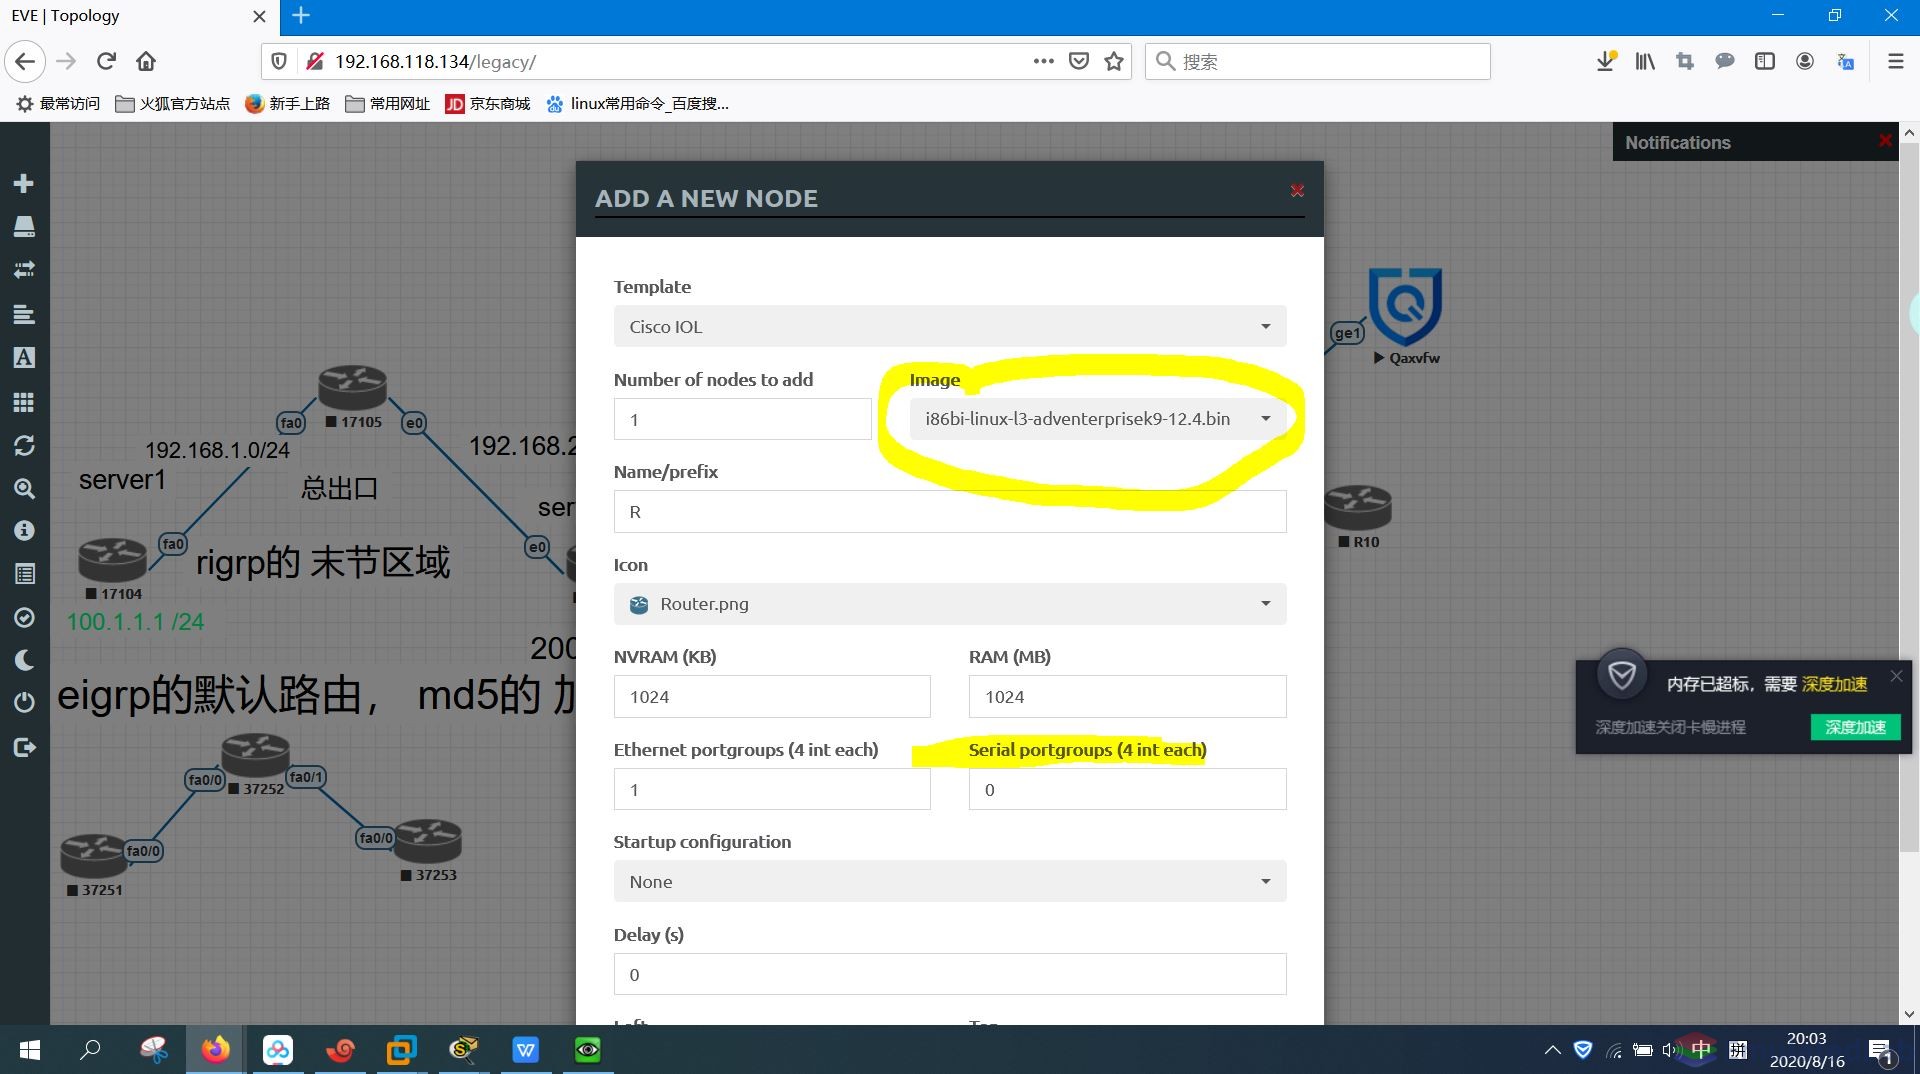Click the 搜索 search box
The image size is (1920, 1074).
(1317, 61)
